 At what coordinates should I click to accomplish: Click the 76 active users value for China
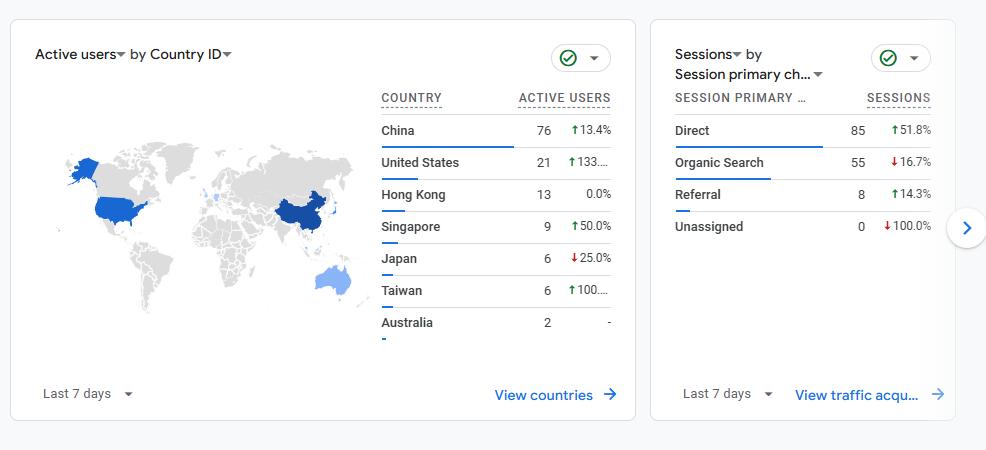pos(544,131)
